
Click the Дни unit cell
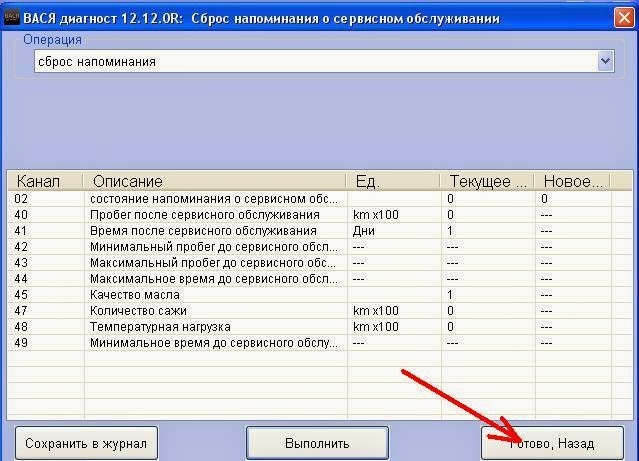click(x=364, y=231)
